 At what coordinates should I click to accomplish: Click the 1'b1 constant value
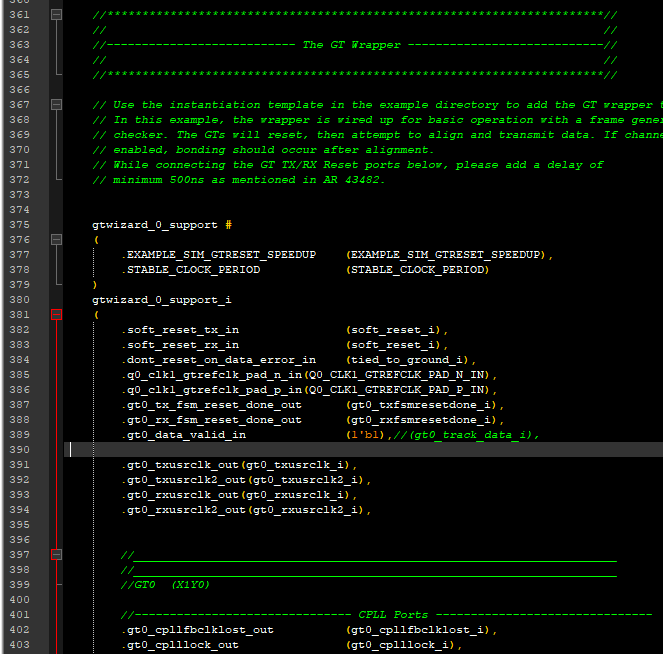tap(365, 435)
